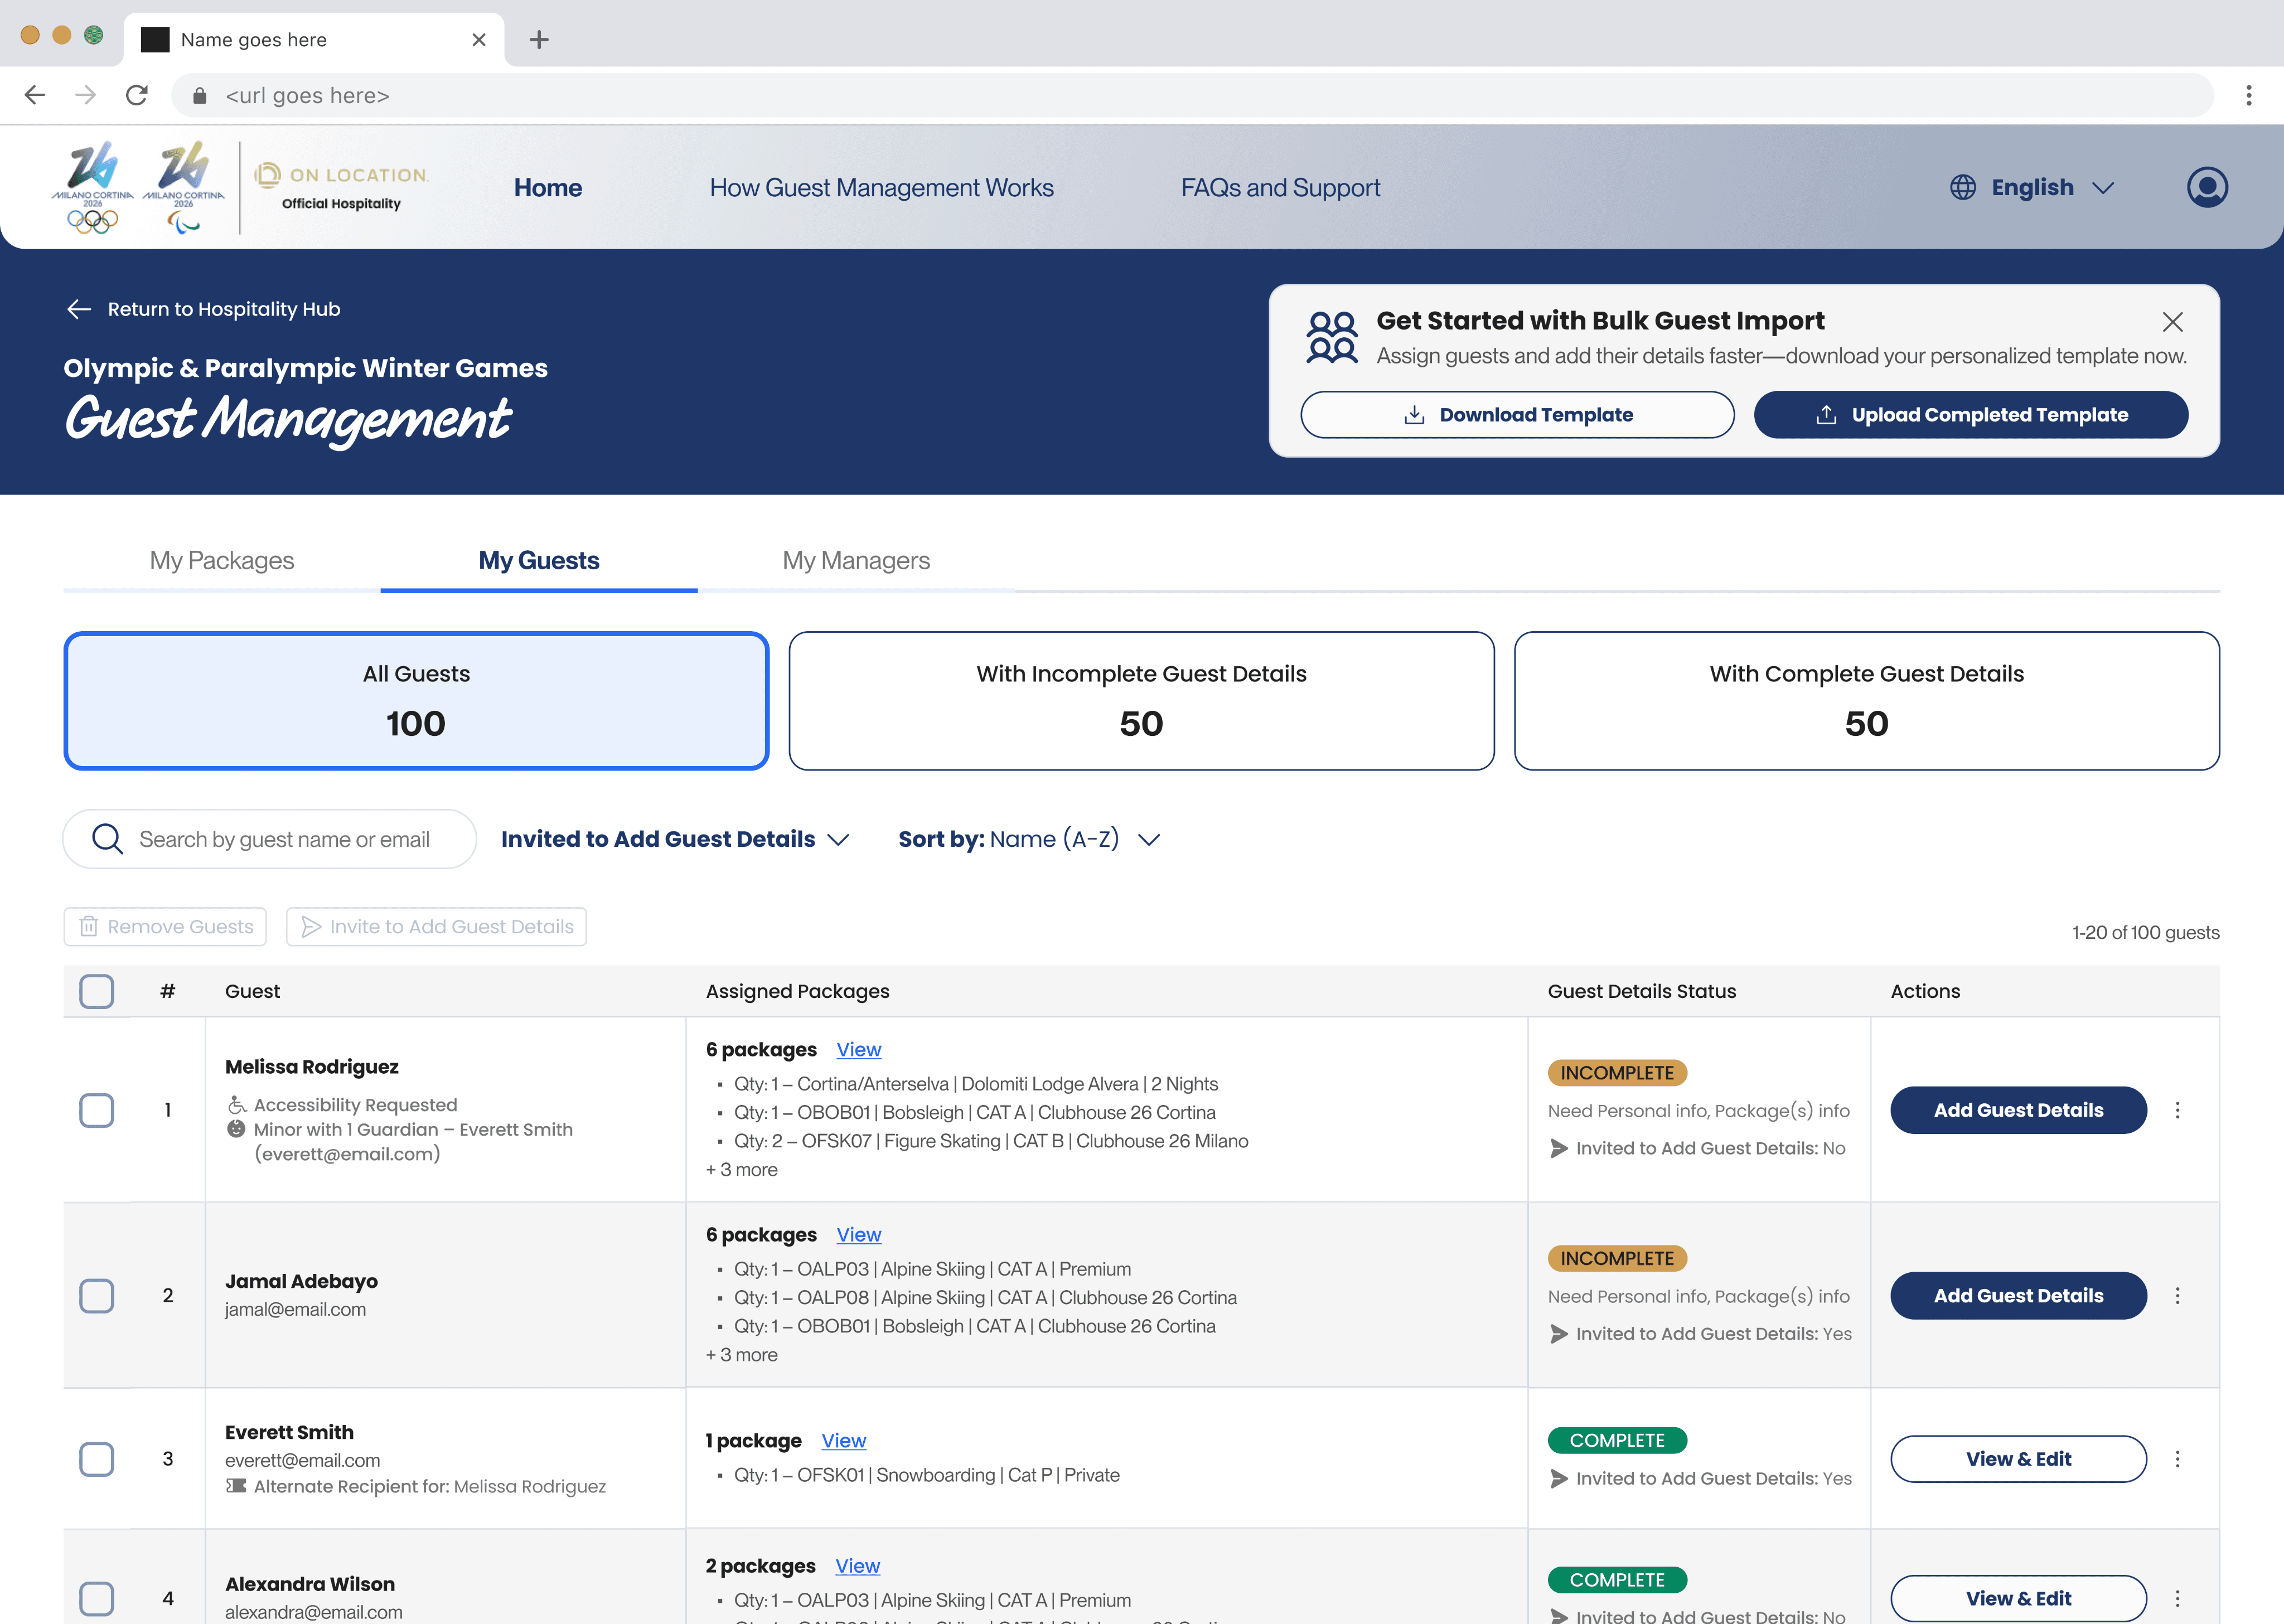
Task: Select Melissa Rodriguez's row checkbox
Action: 97,1110
